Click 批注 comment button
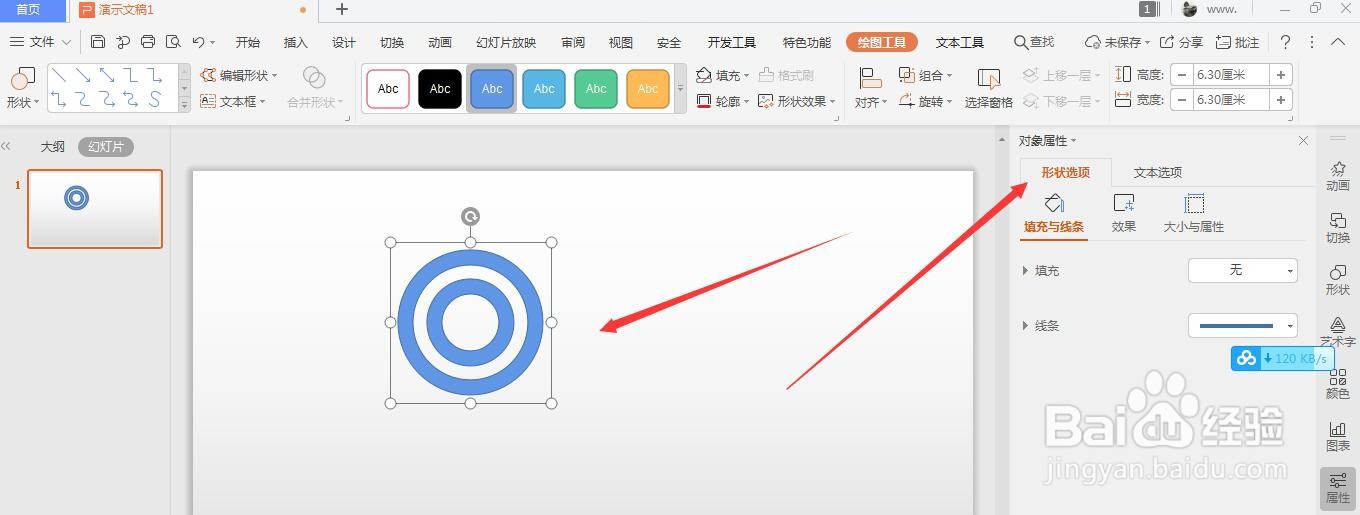This screenshot has width=1360, height=515. 1238,42
